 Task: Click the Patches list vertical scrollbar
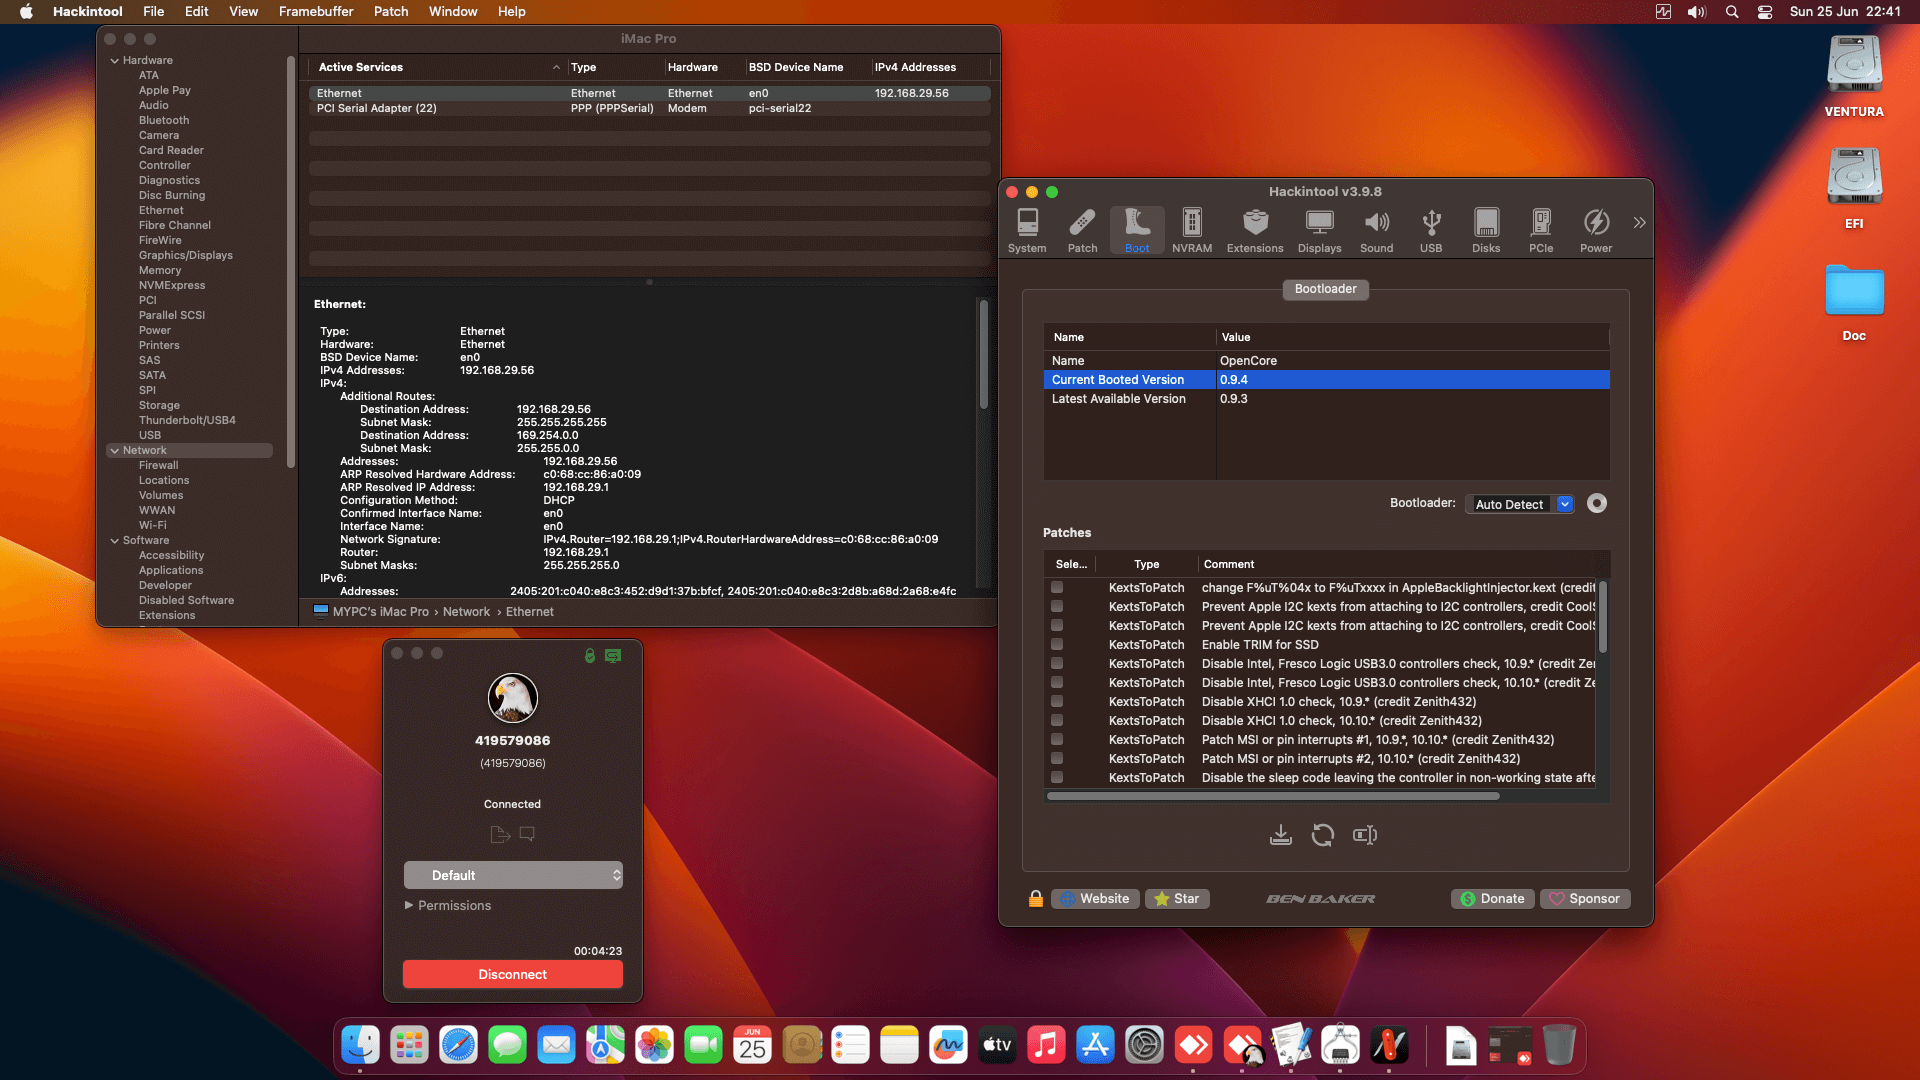point(1603,617)
